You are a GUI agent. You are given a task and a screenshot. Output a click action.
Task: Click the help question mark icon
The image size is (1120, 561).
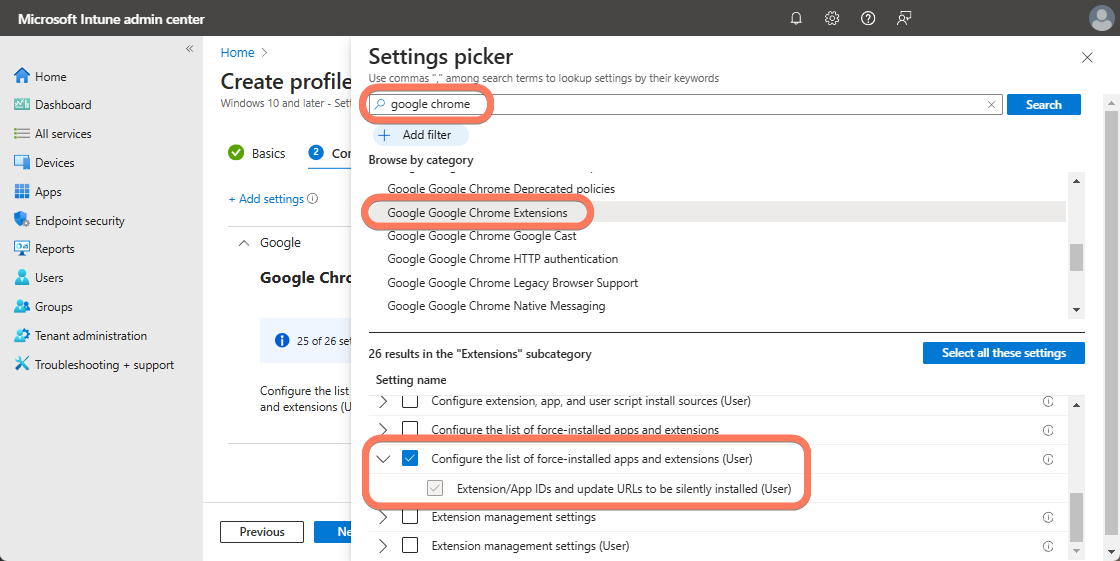point(868,18)
